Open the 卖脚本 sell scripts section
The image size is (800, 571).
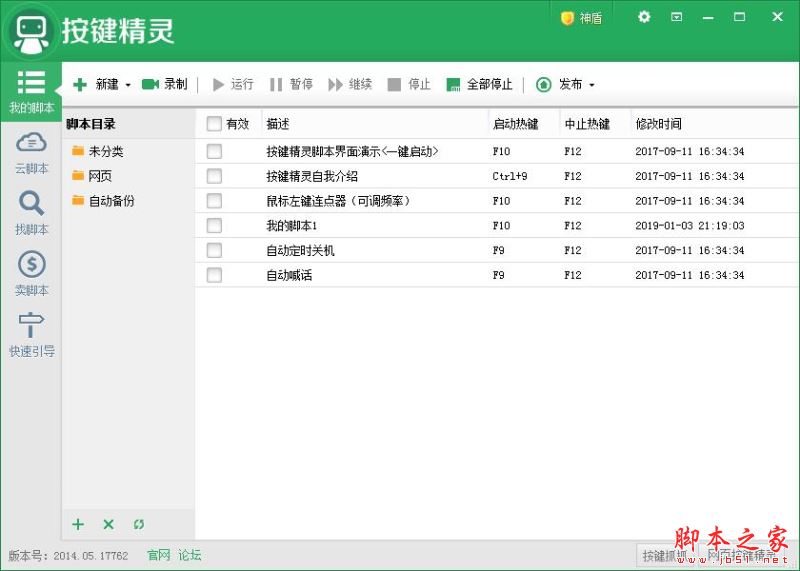pos(31,274)
